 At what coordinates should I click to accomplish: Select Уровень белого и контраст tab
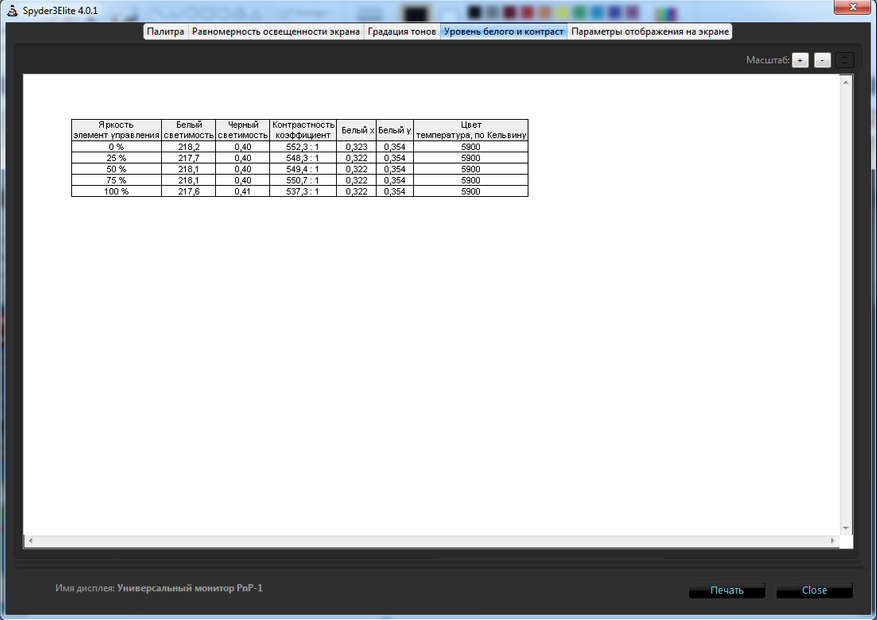503,32
